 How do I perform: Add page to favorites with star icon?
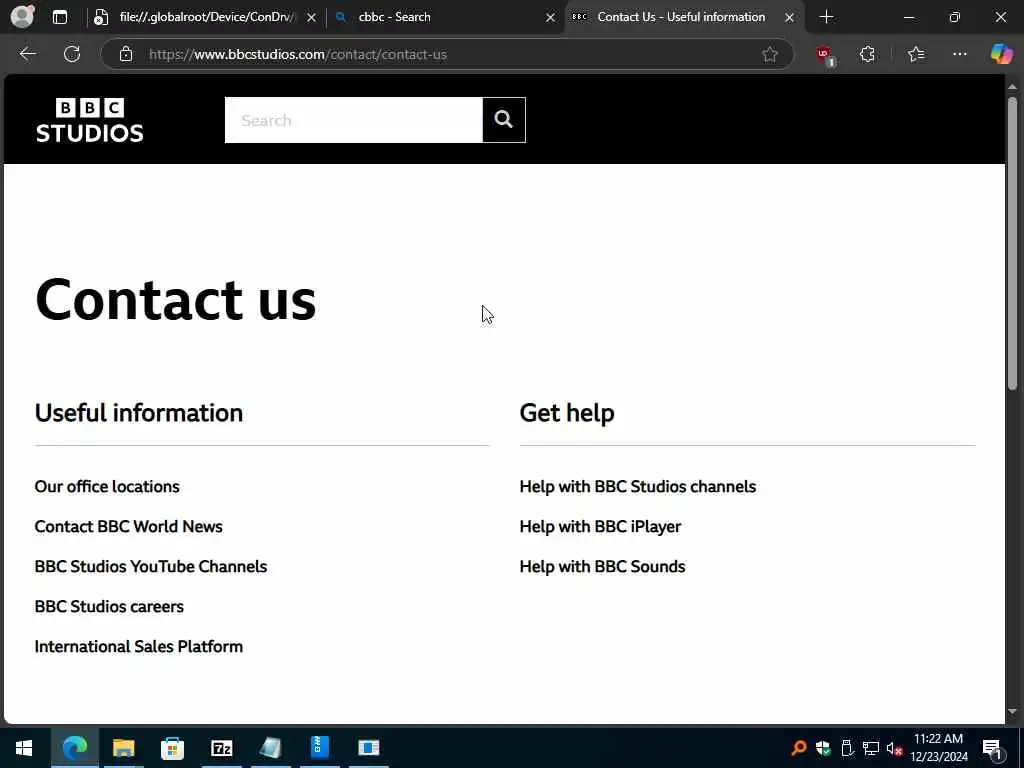(x=770, y=54)
